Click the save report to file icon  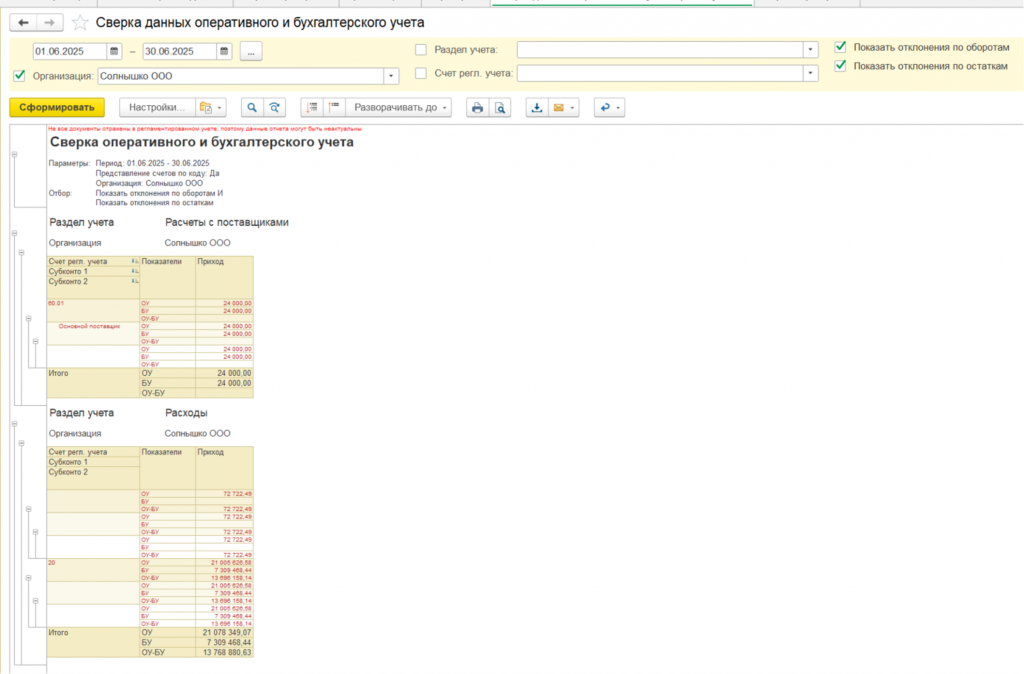[537, 108]
